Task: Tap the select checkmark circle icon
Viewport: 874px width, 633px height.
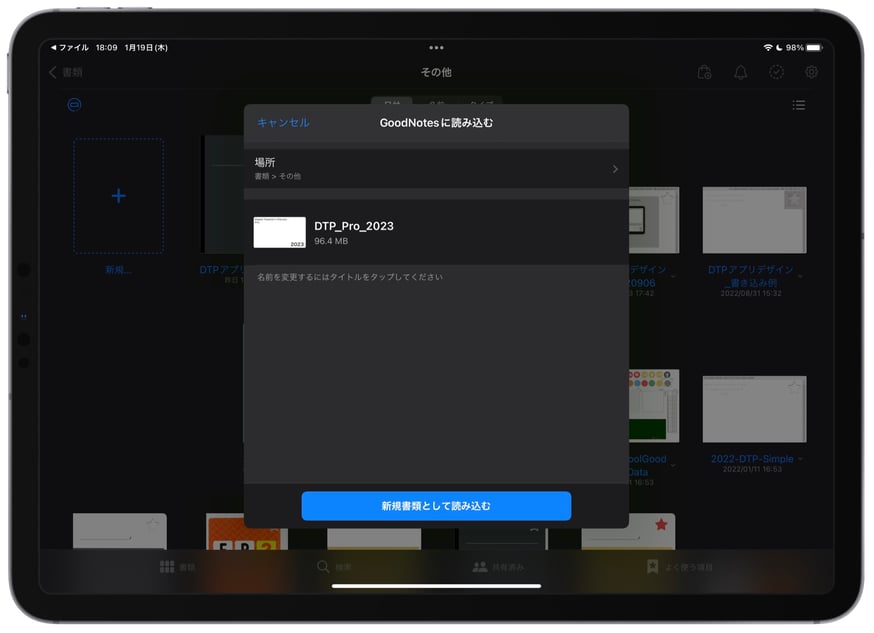Action: click(x=776, y=72)
